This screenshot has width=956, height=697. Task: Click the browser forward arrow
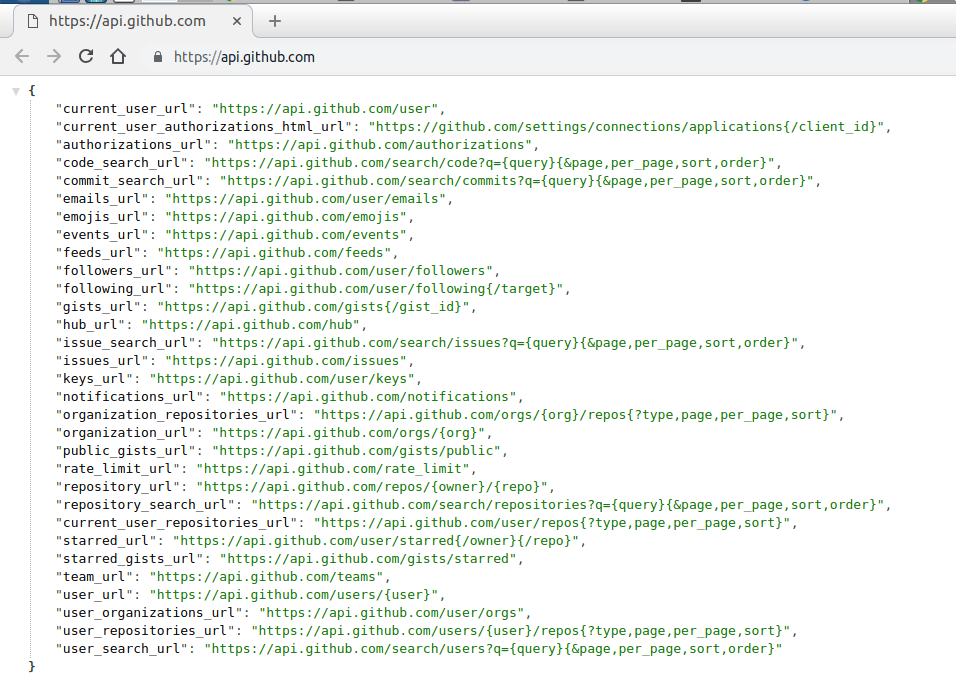click(x=54, y=57)
